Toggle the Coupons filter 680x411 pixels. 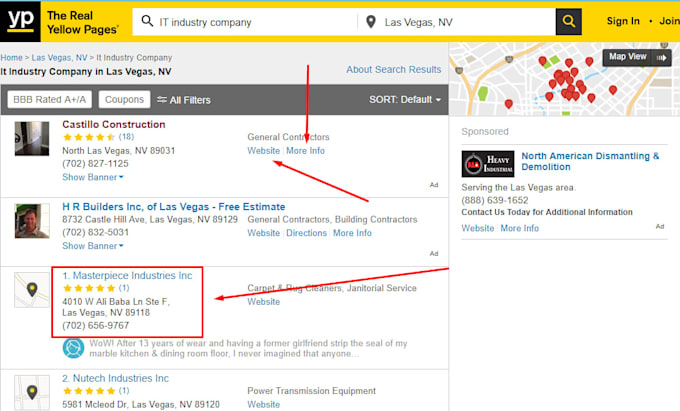pos(124,99)
